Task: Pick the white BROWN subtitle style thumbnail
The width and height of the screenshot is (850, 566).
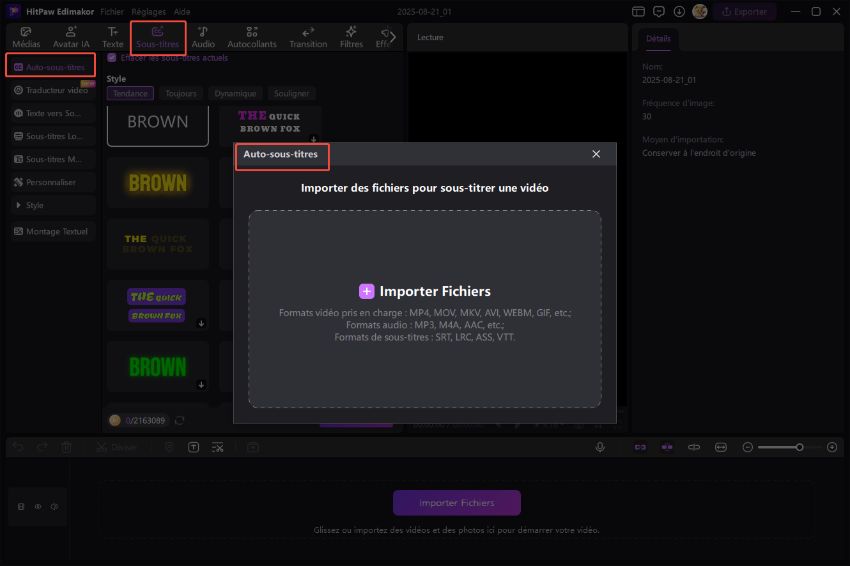Action: pos(158,124)
